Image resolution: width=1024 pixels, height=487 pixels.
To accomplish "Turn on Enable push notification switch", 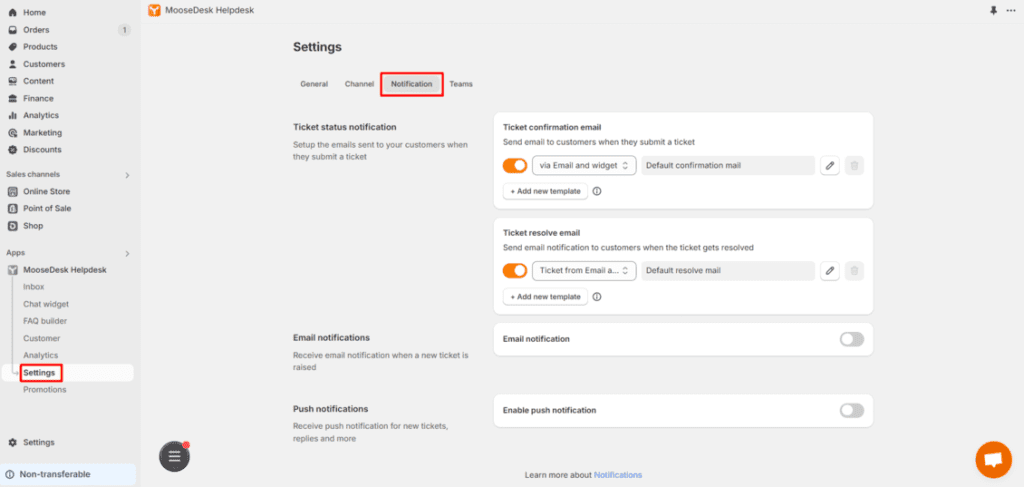I will [852, 410].
